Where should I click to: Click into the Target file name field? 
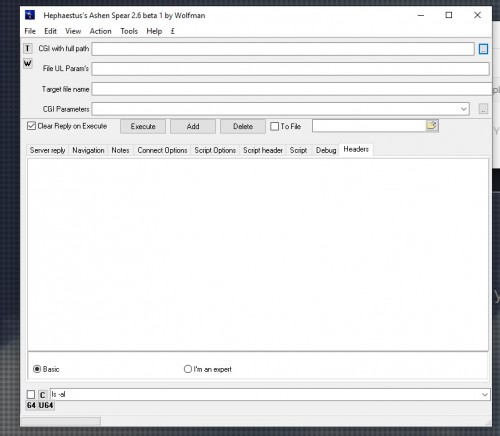coord(291,89)
